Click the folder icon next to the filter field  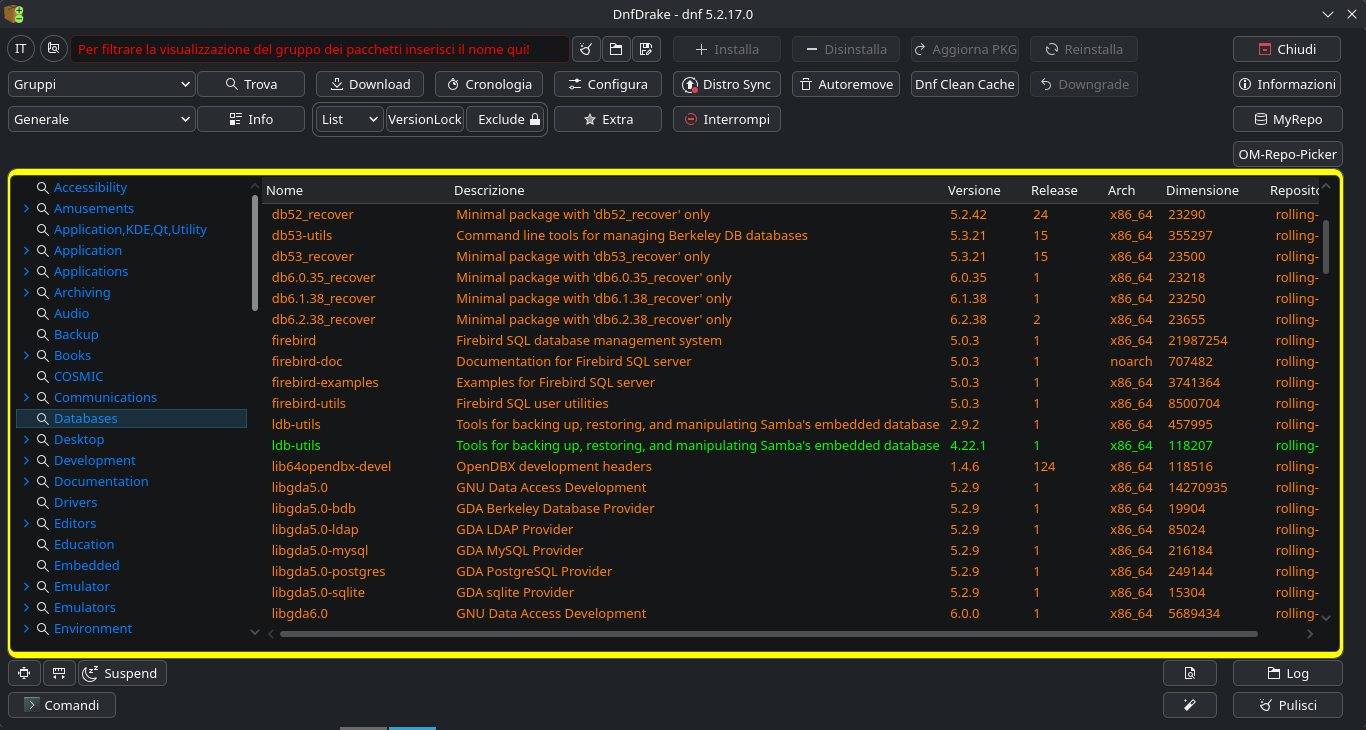click(x=616, y=49)
